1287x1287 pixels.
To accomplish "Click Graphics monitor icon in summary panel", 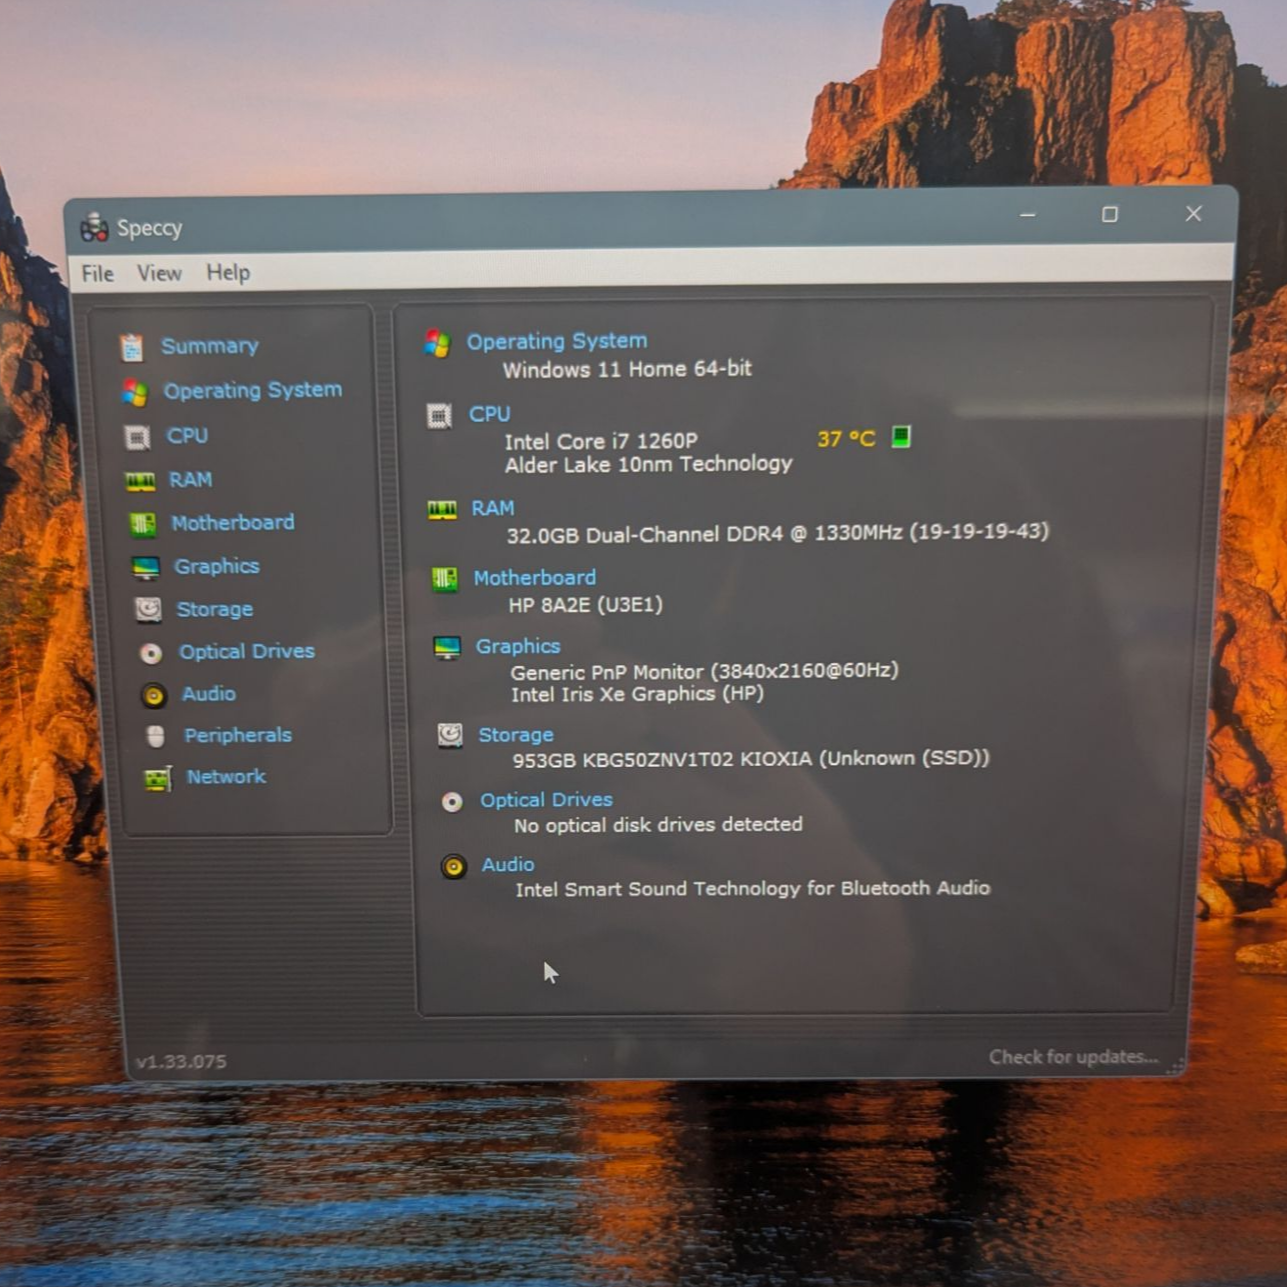I will click(447, 648).
